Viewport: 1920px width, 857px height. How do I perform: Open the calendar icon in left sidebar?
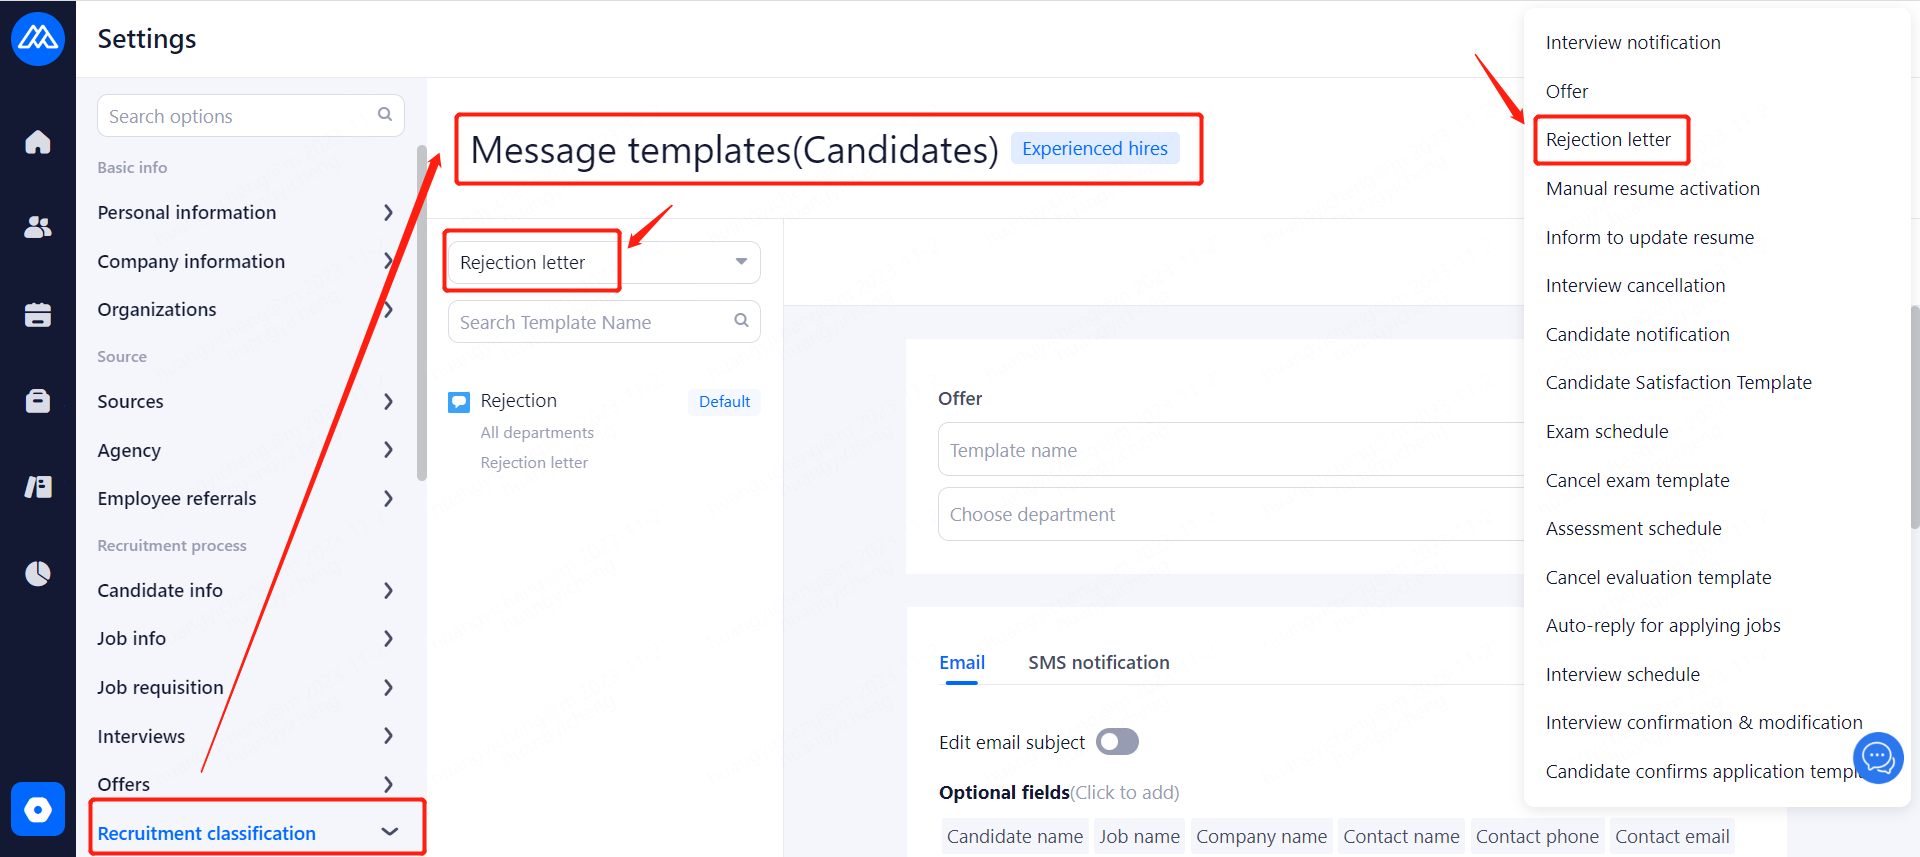click(38, 315)
